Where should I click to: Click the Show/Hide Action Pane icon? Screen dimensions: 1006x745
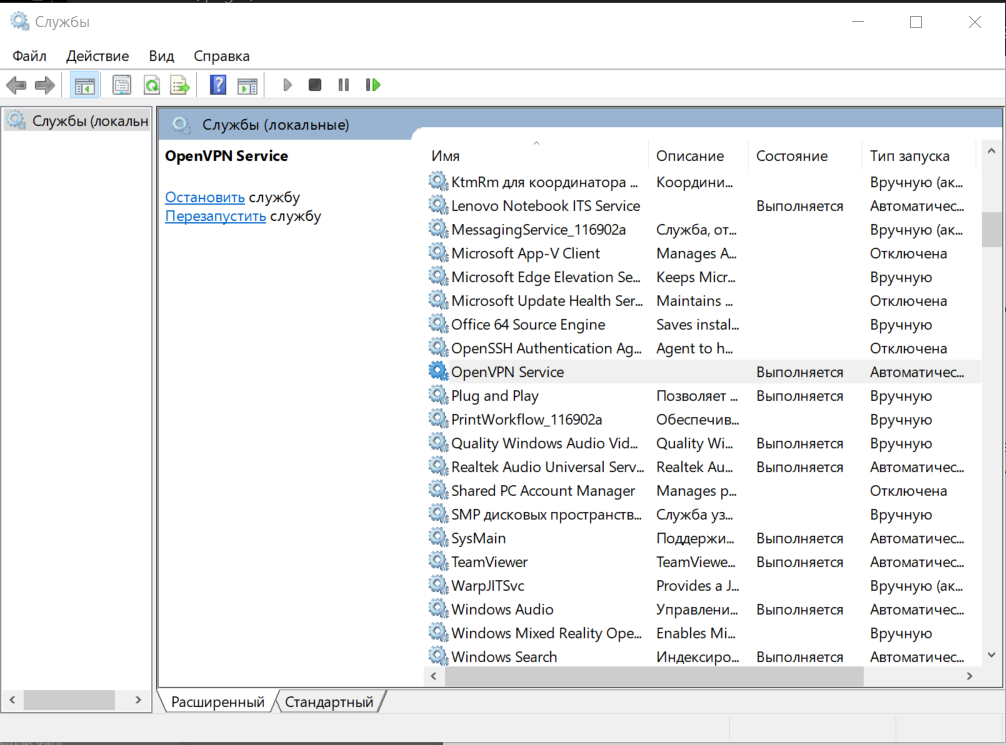(x=247, y=85)
